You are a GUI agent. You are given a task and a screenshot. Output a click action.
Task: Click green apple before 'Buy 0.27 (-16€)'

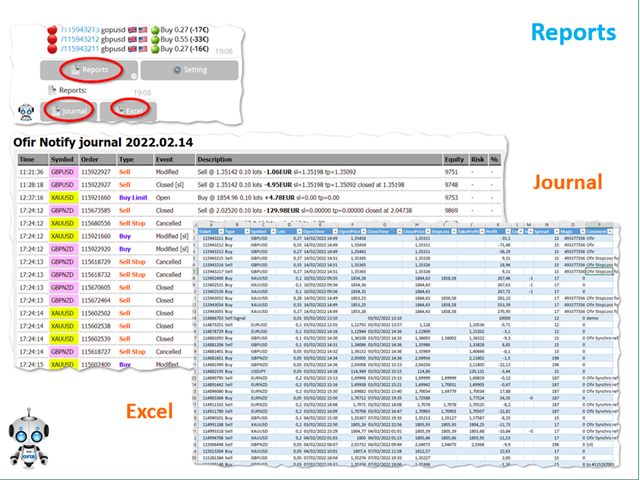155,49
